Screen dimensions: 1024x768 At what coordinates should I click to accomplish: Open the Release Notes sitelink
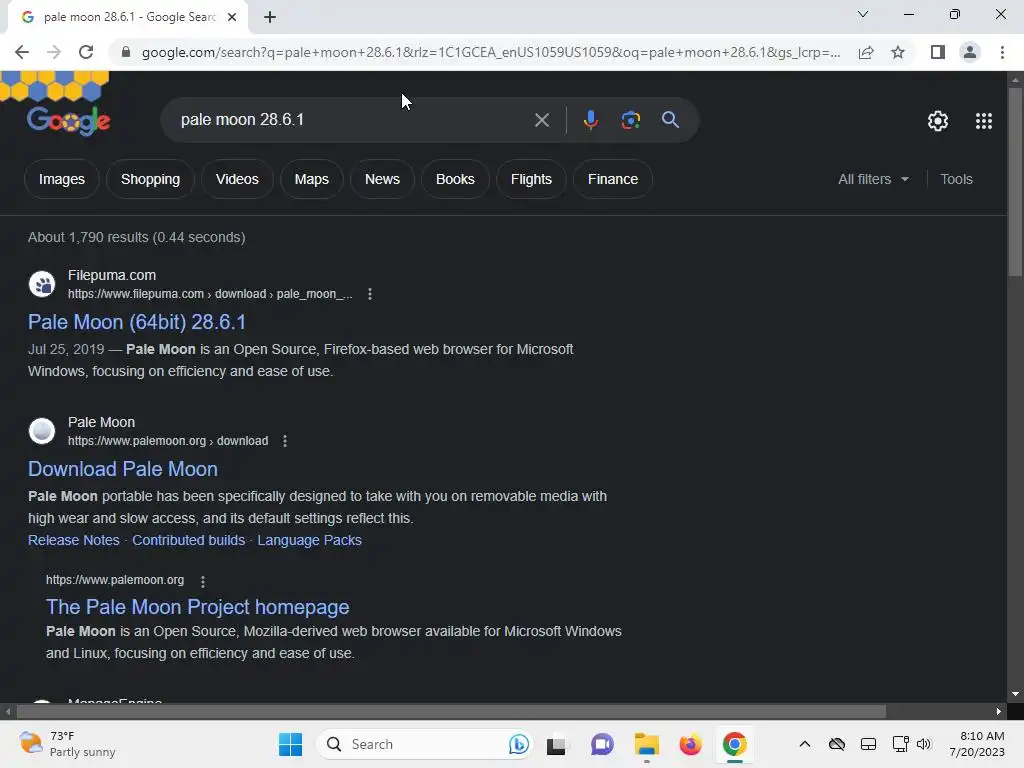point(74,540)
